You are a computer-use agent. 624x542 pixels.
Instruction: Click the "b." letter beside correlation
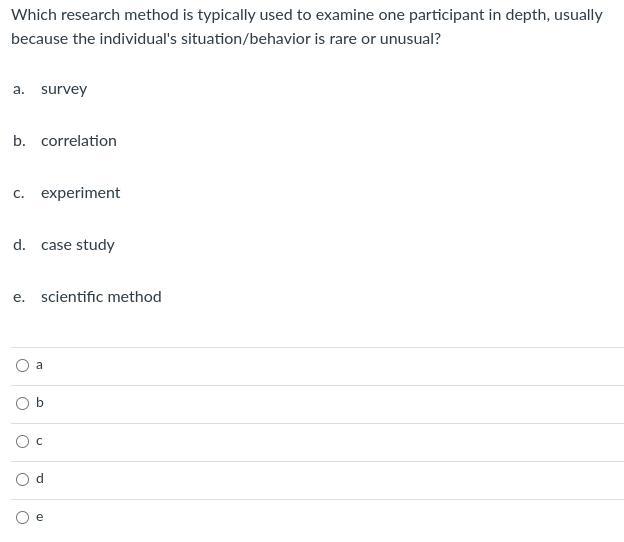(x=19, y=141)
